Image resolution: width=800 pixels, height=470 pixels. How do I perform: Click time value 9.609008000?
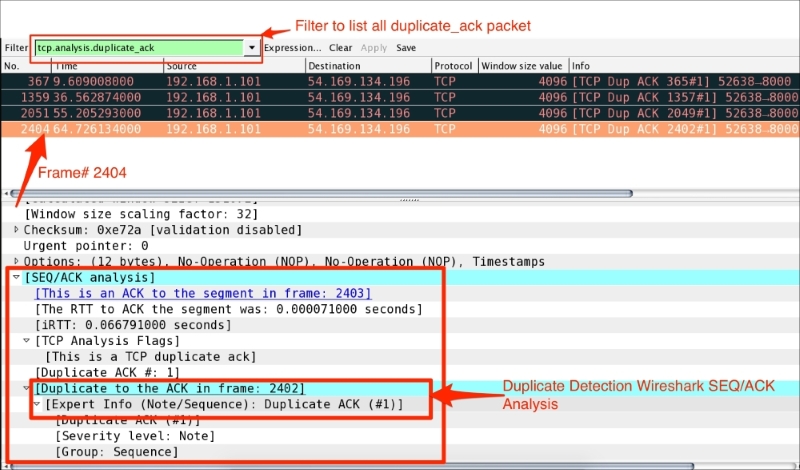coord(93,81)
